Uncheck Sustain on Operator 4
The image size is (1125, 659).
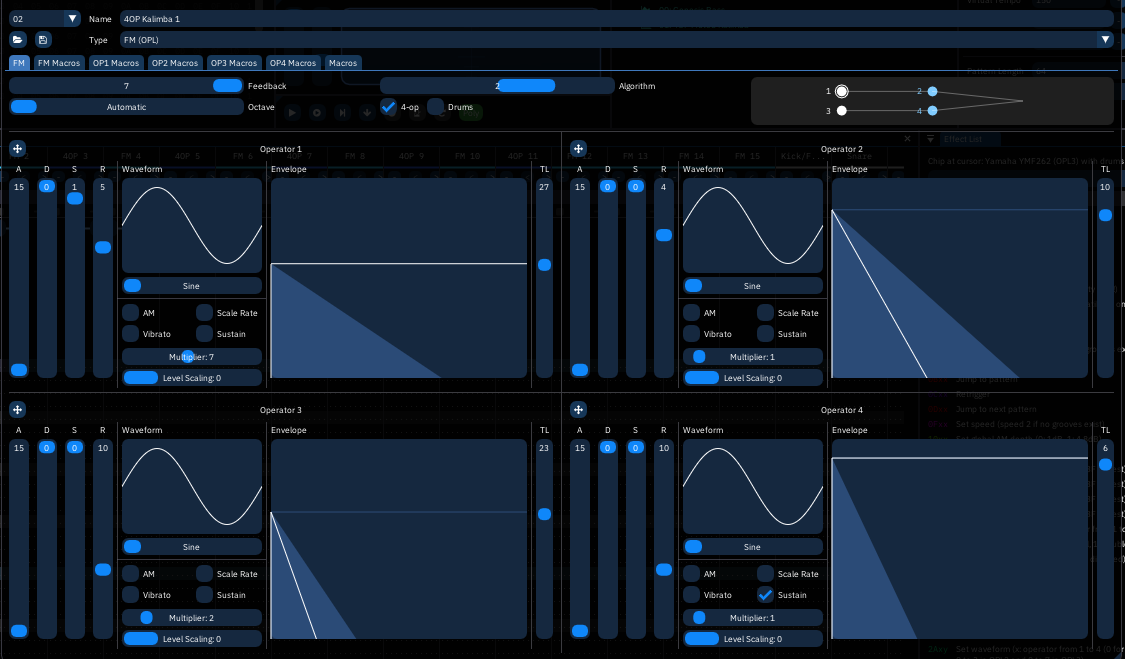point(765,595)
